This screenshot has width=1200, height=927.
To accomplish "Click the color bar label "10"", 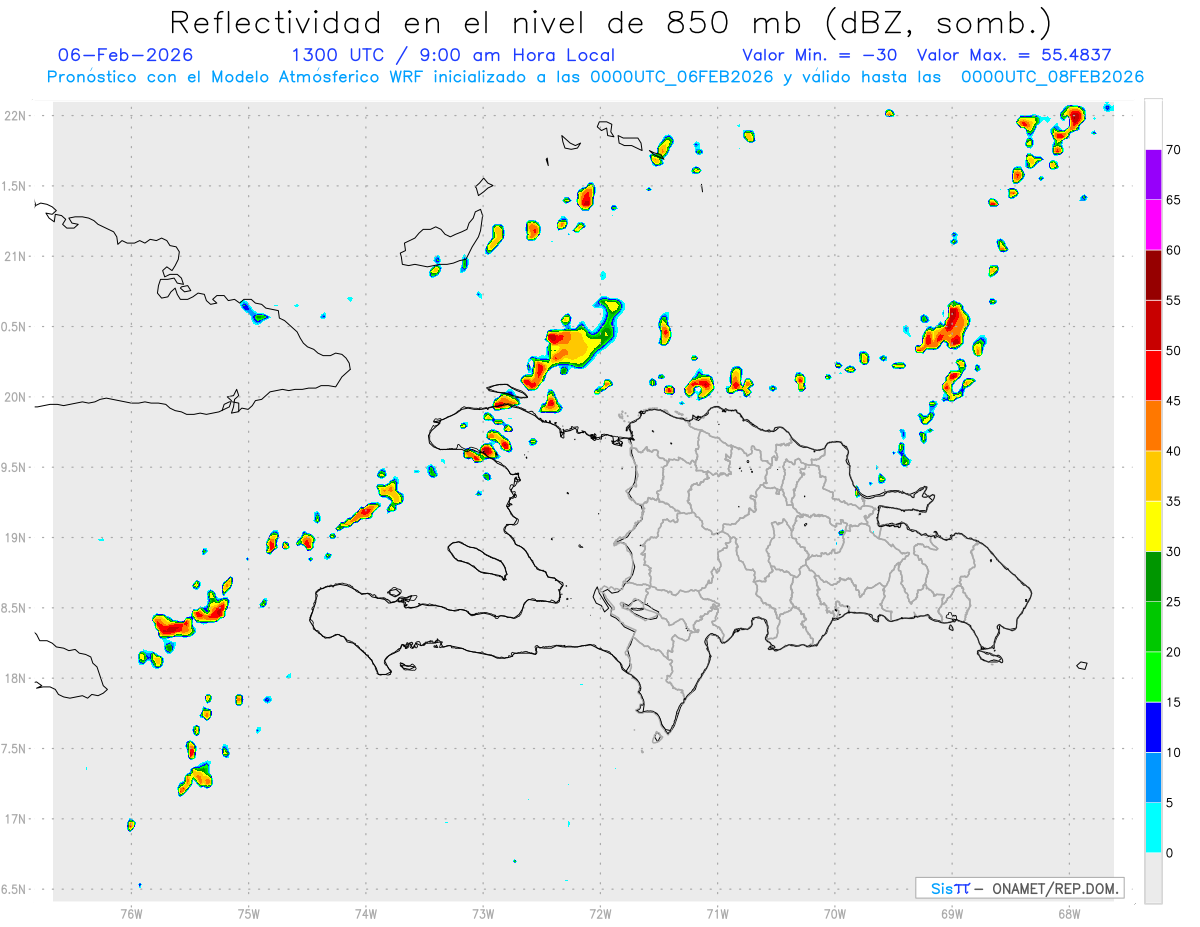I will tap(1174, 752).
